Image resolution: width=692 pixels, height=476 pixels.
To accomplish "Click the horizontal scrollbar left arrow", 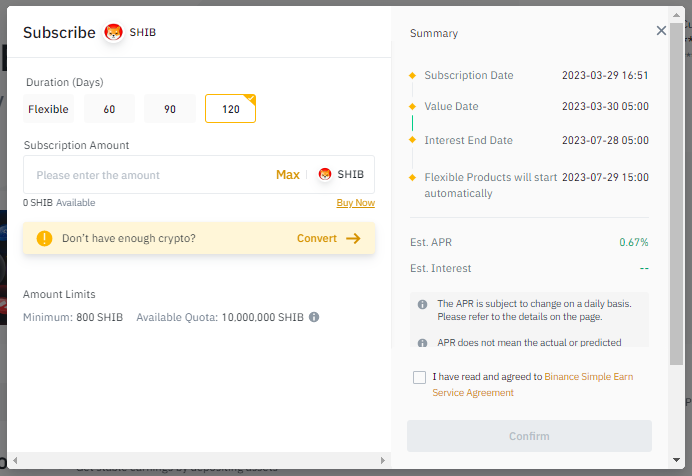I will coord(15,461).
